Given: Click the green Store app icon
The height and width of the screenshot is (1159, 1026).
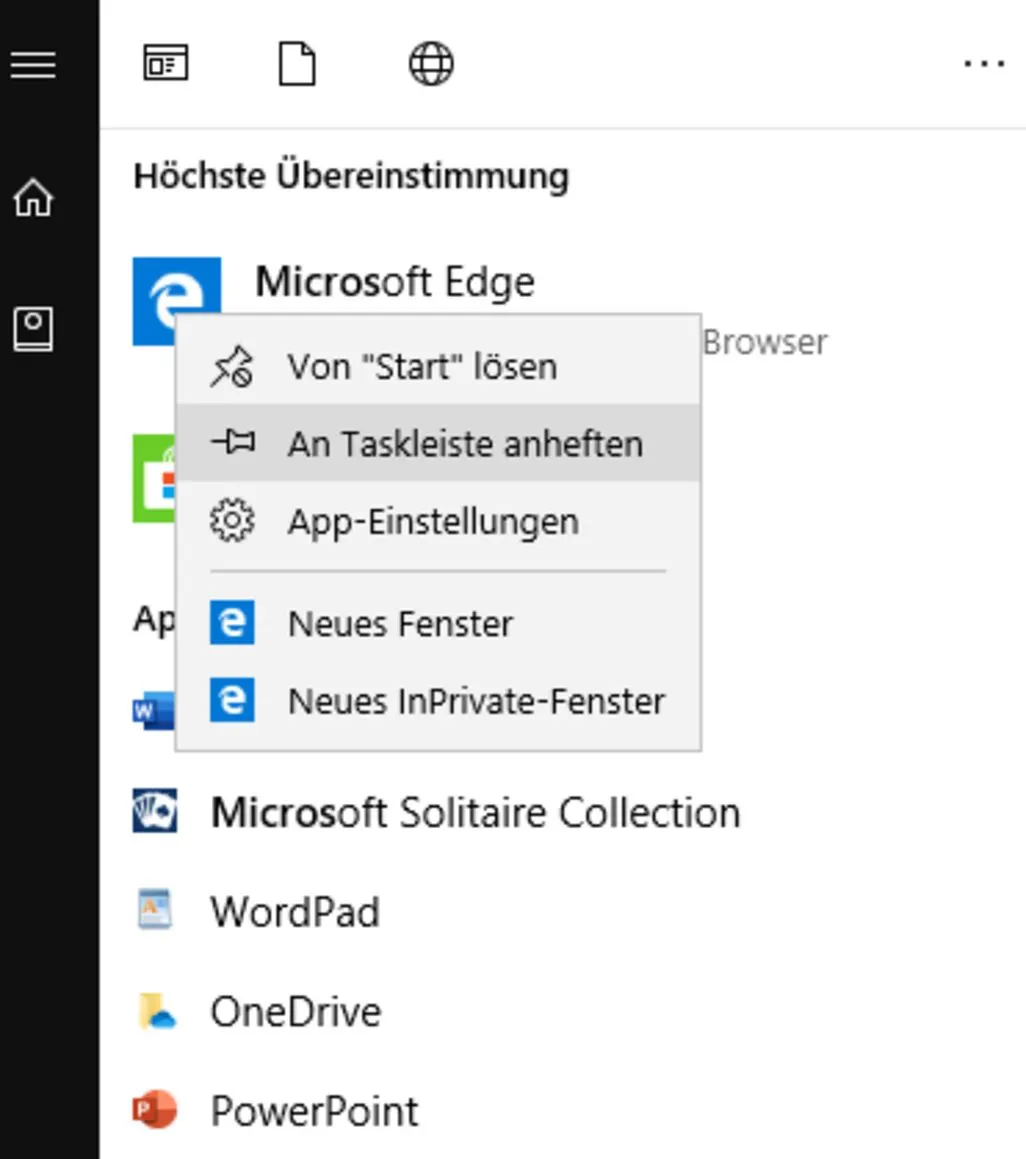Looking at the screenshot, I should coord(154,478).
